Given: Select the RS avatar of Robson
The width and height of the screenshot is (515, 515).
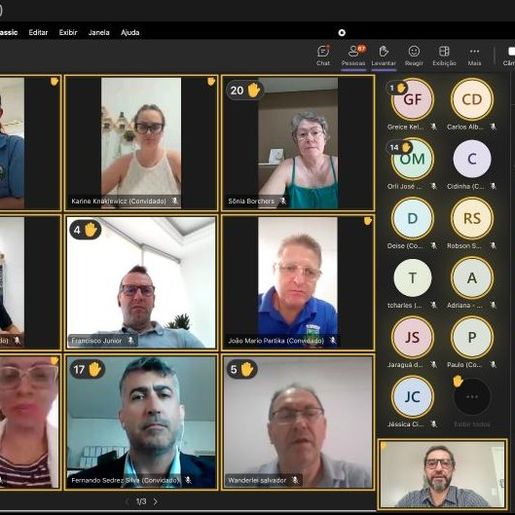Looking at the screenshot, I should [x=472, y=218].
